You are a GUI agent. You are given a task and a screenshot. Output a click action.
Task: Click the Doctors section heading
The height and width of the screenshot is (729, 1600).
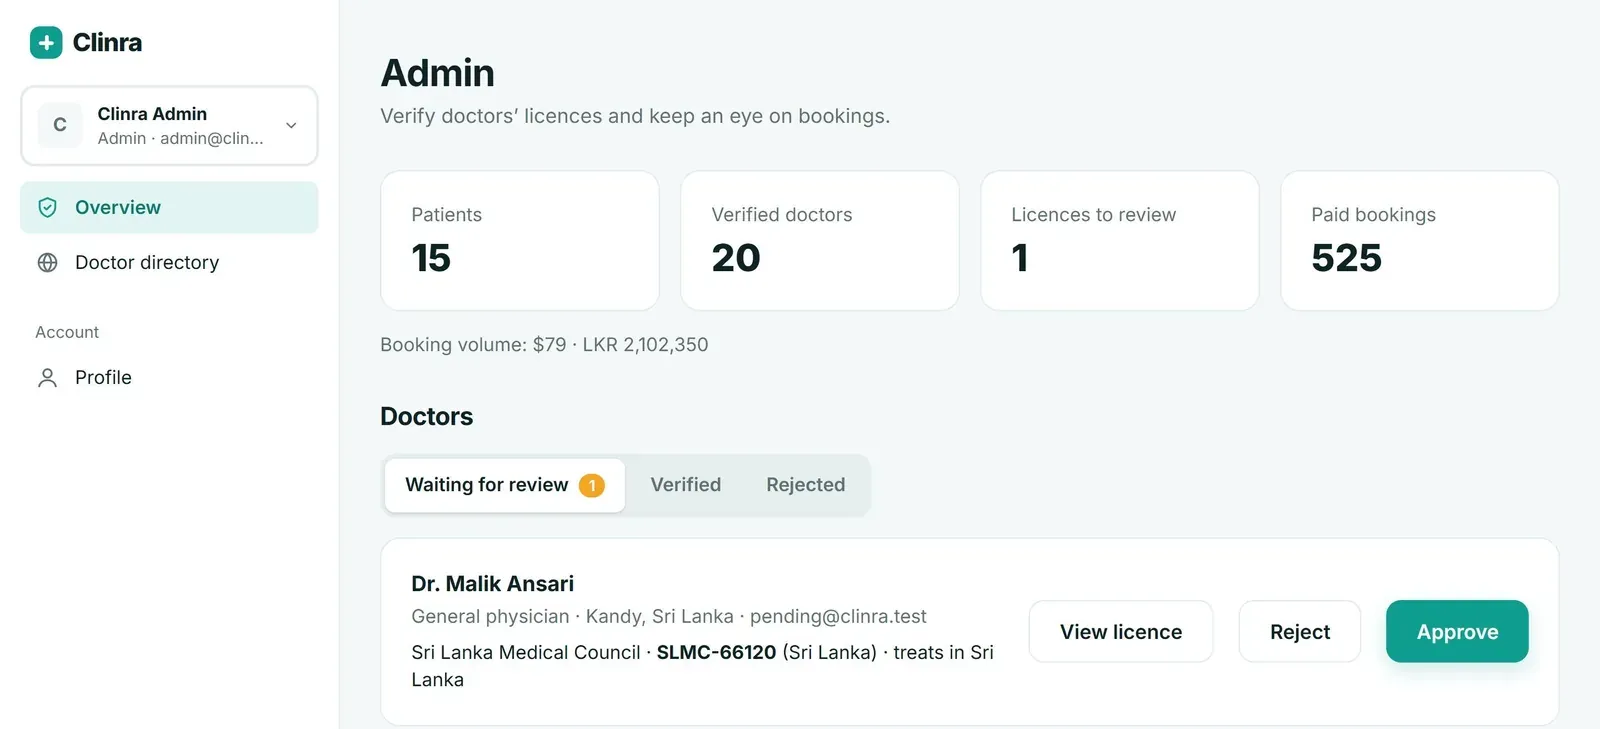(427, 416)
